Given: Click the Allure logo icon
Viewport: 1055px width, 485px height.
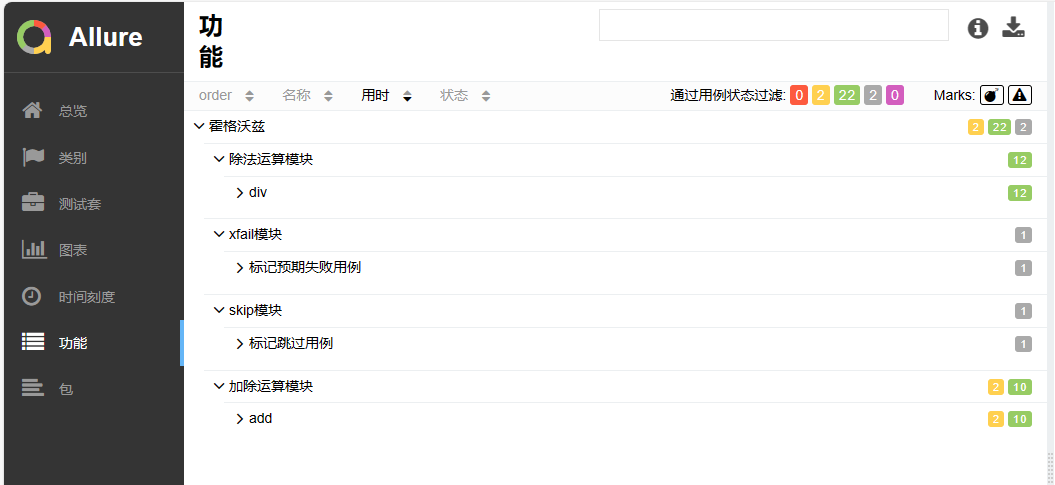Looking at the screenshot, I should pos(34,36).
